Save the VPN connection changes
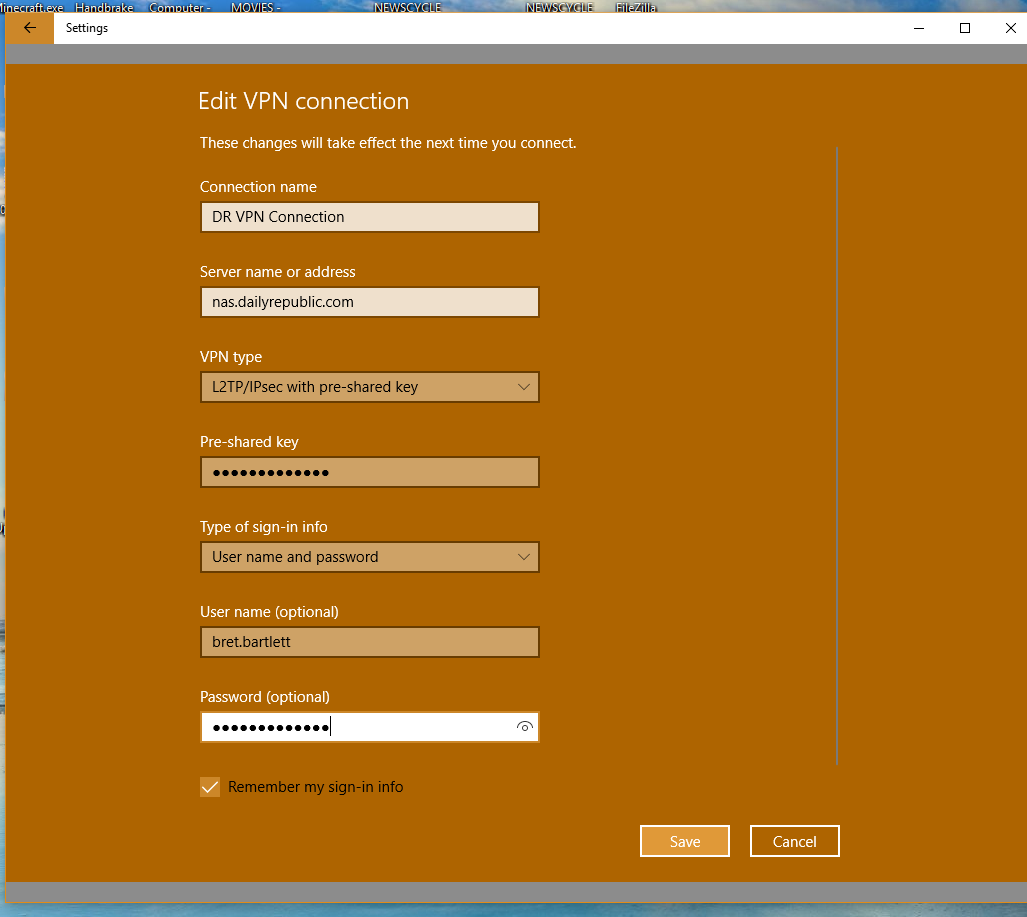Image resolution: width=1027 pixels, height=917 pixels. 684,841
